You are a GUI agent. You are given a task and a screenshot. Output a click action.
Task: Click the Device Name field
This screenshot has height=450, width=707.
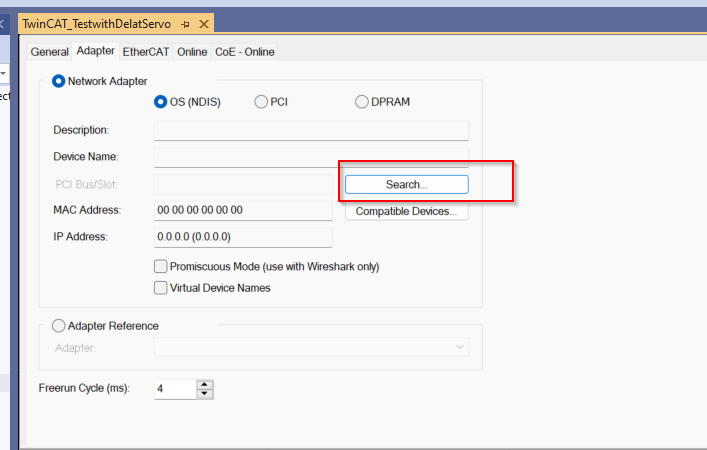pos(311,157)
